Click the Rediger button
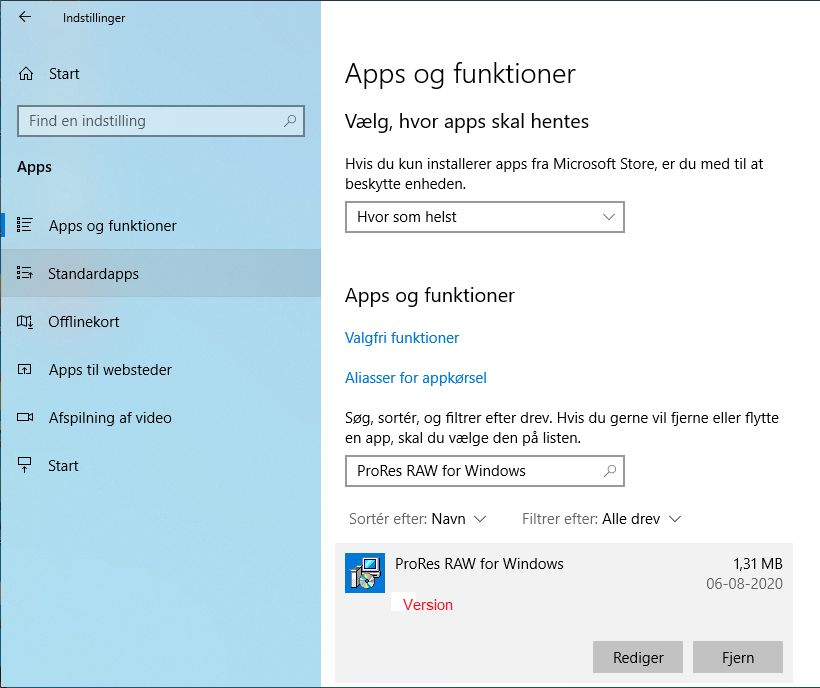Screen dimensions: 820x688 point(638,657)
